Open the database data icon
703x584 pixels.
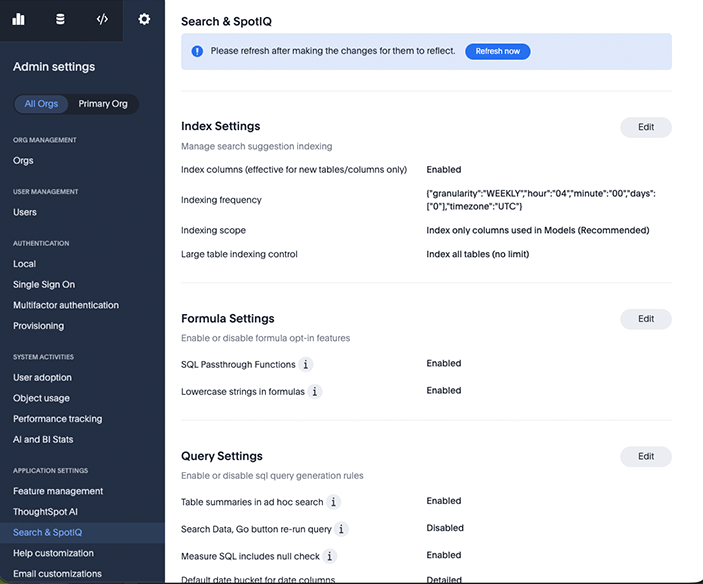[60, 19]
